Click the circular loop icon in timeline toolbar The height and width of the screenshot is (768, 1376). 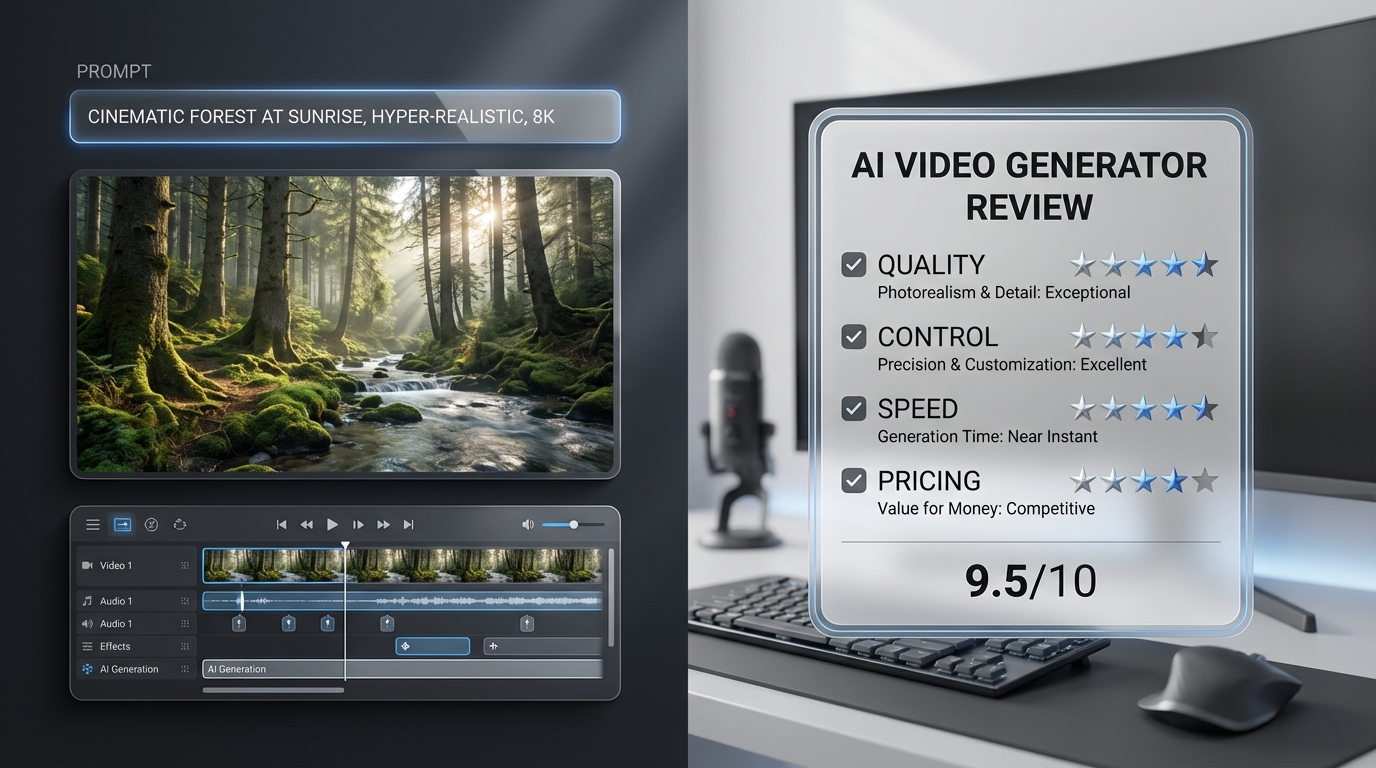(x=180, y=525)
